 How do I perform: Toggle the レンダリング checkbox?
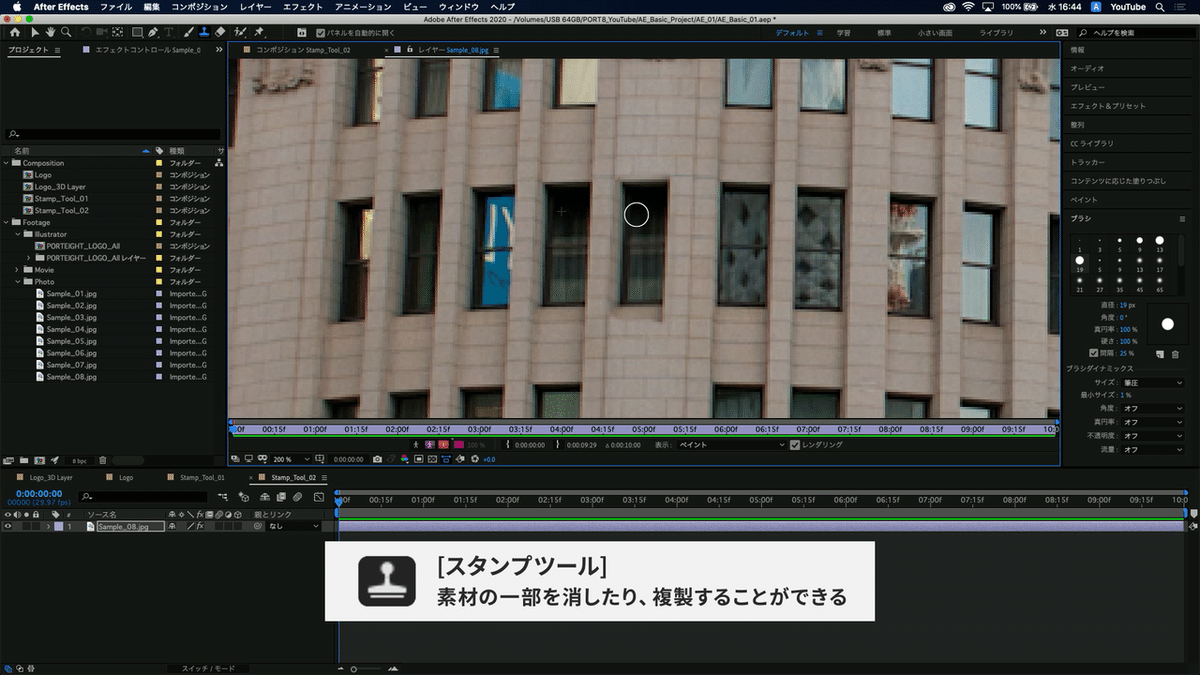[793, 446]
